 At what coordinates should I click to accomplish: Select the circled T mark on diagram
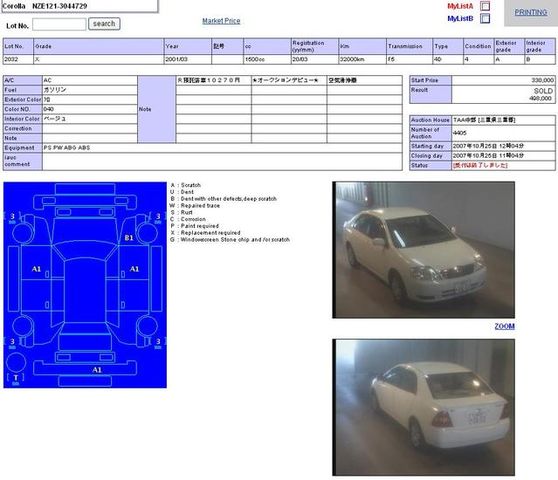point(16,378)
